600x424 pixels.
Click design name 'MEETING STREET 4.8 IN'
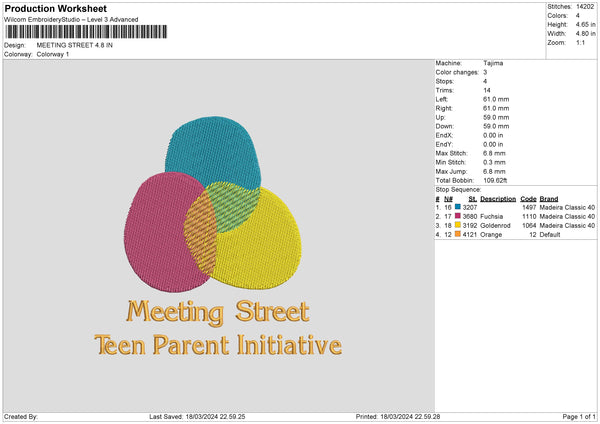point(75,45)
